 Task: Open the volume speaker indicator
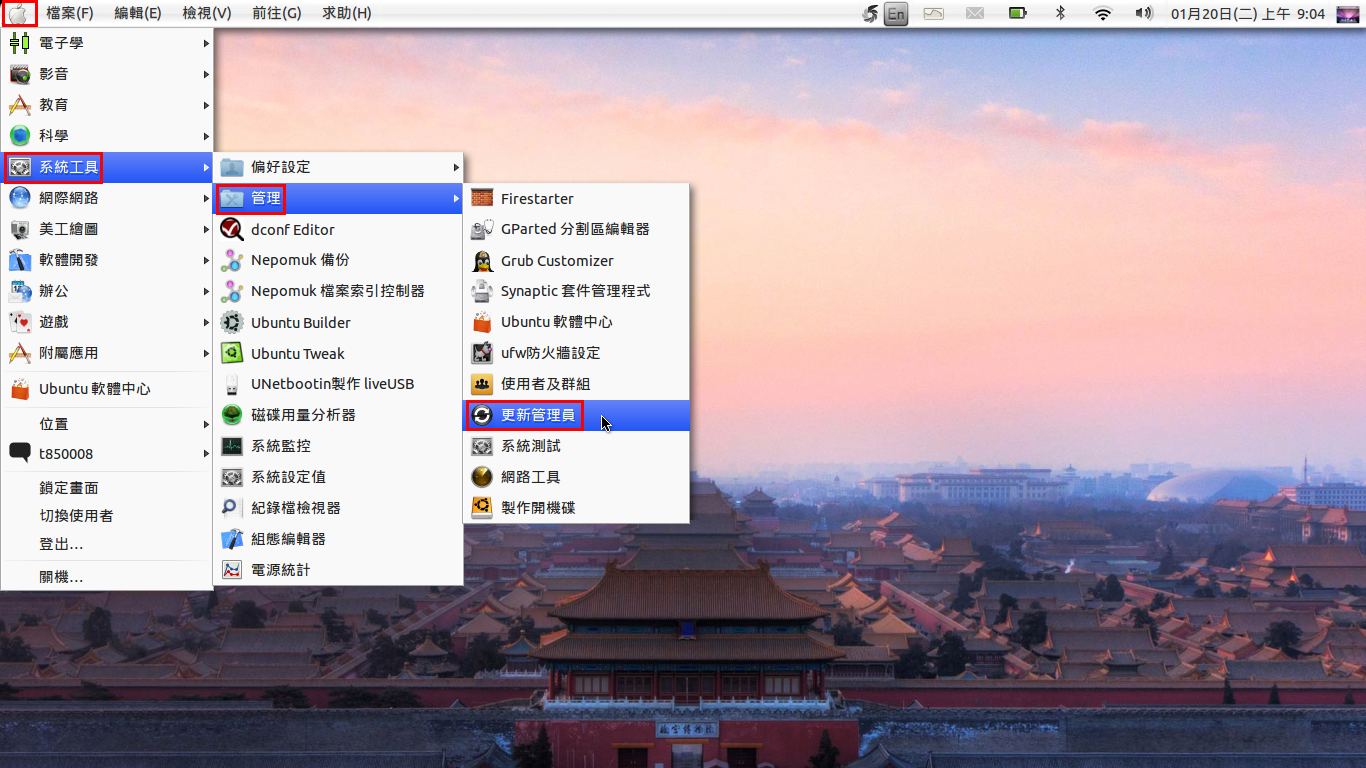click(x=1144, y=14)
